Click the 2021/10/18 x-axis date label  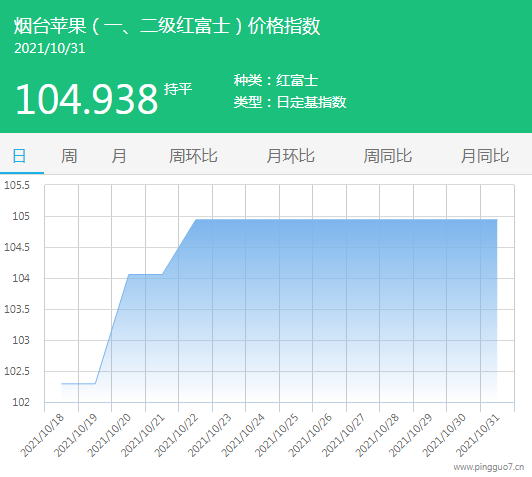click(43, 435)
